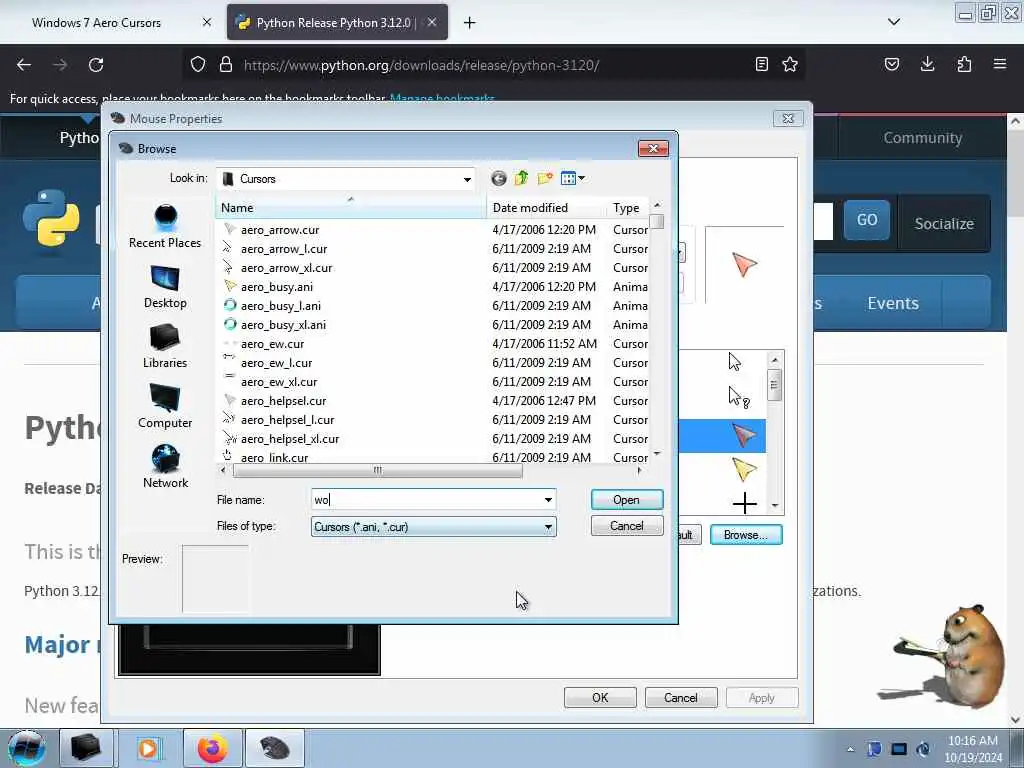The height and width of the screenshot is (768, 1024).
Task: Click file list vertical scrollbar down arrow
Action: click(657, 453)
